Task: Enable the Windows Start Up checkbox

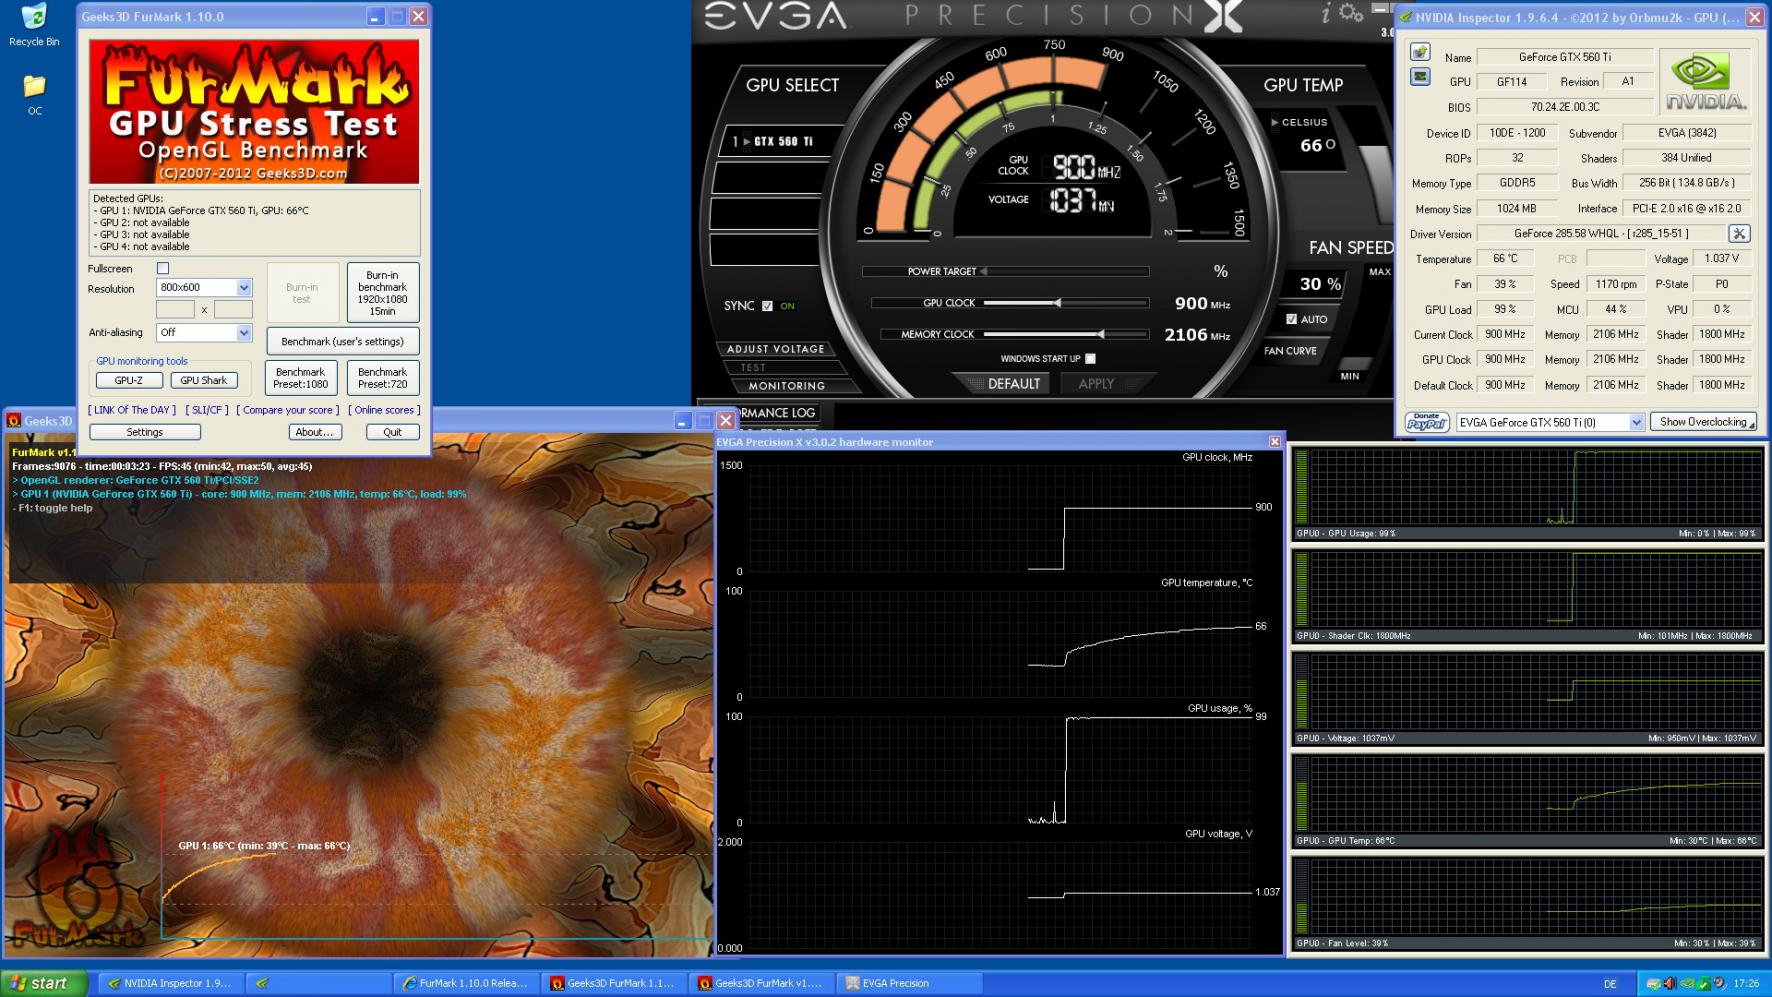Action: tap(1090, 359)
